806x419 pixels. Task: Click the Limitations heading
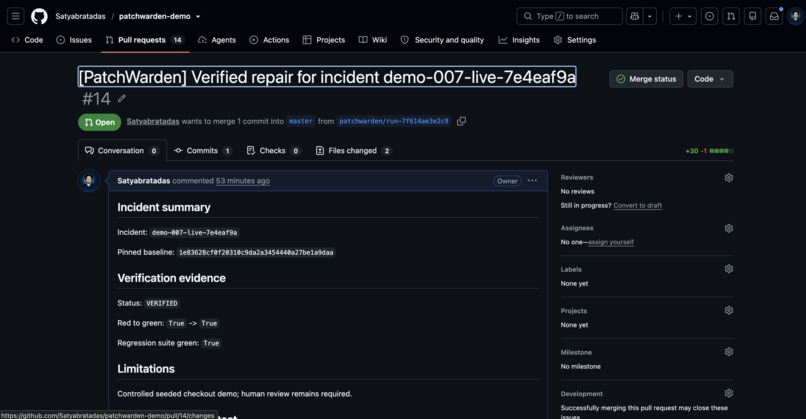pos(145,369)
